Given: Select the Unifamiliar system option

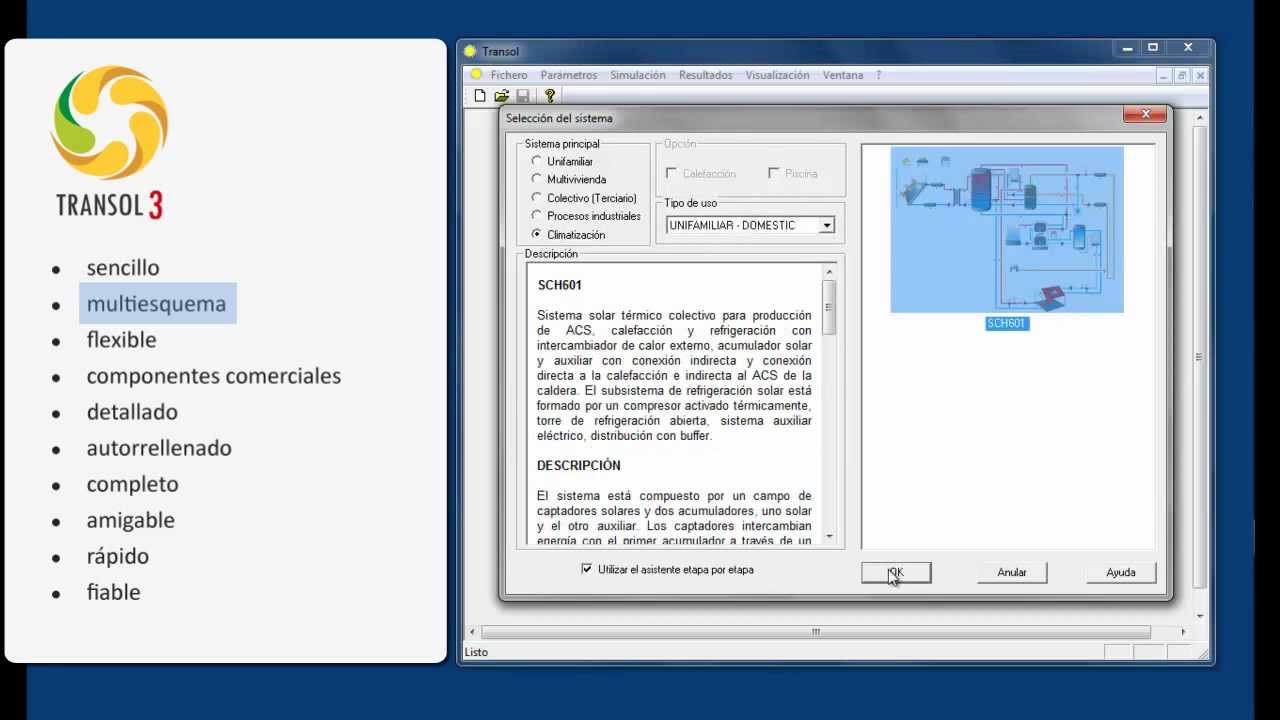Looking at the screenshot, I should [x=537, y=161].
